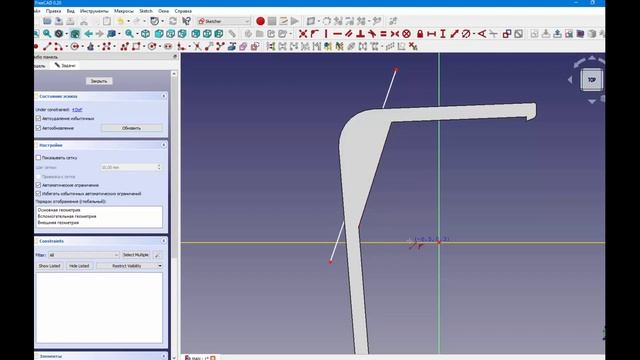Viewport: 640px width, 360px height.
Task: Click the Select Multiple button
Action: 136,255
